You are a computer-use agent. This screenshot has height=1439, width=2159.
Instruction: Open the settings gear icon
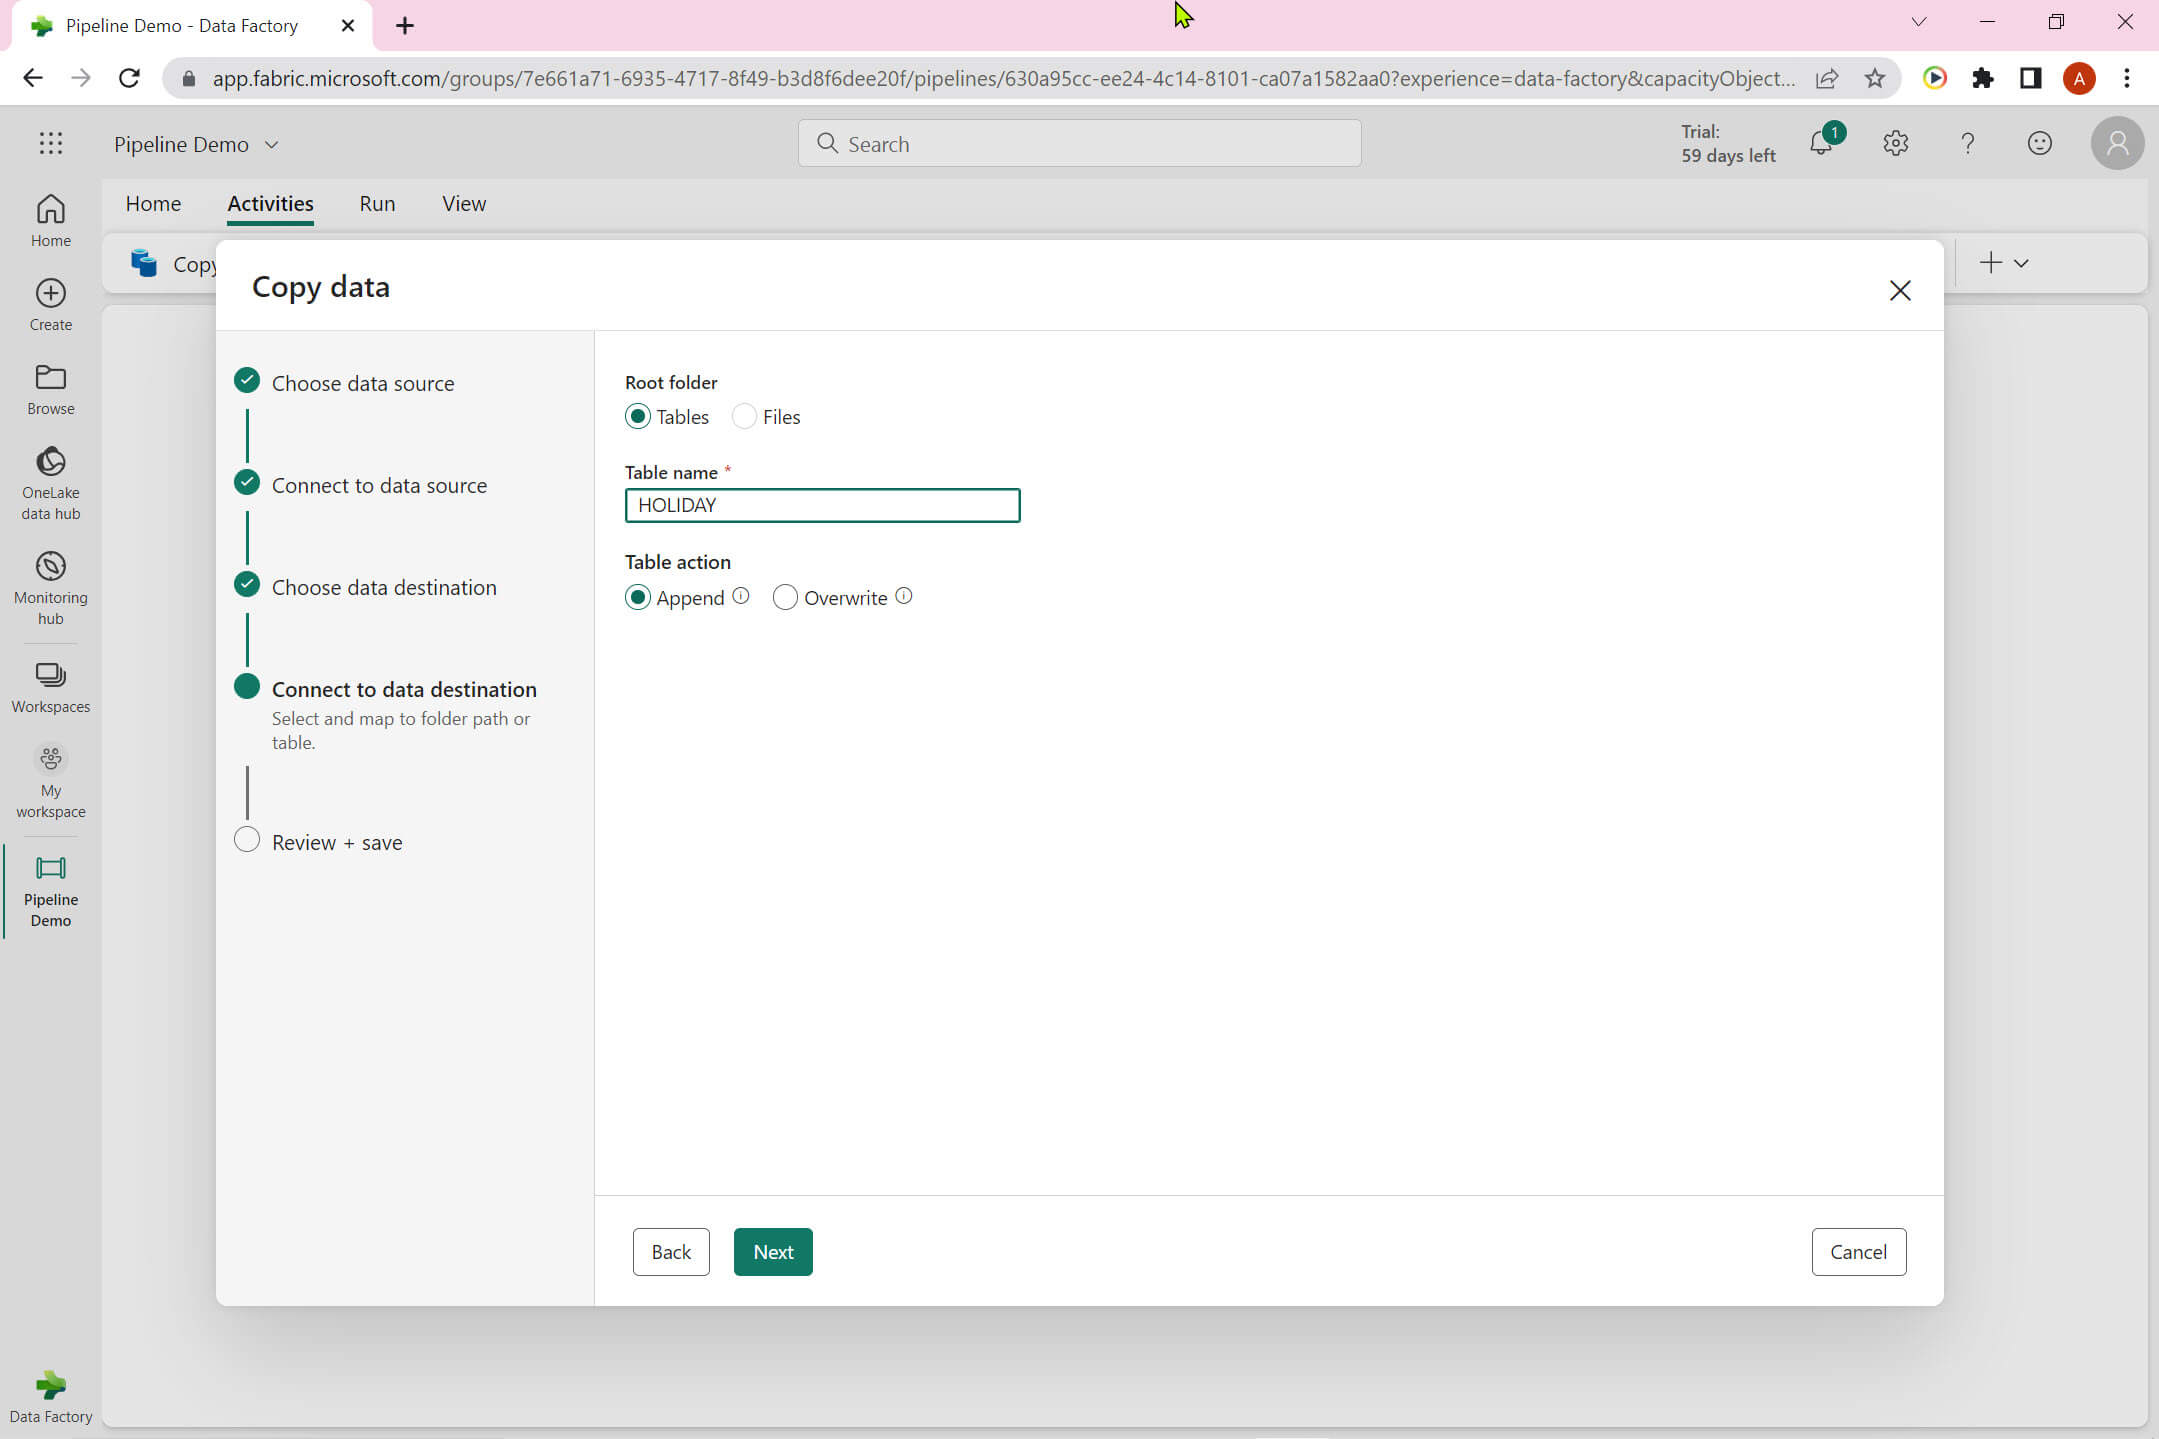(1895, 144)
